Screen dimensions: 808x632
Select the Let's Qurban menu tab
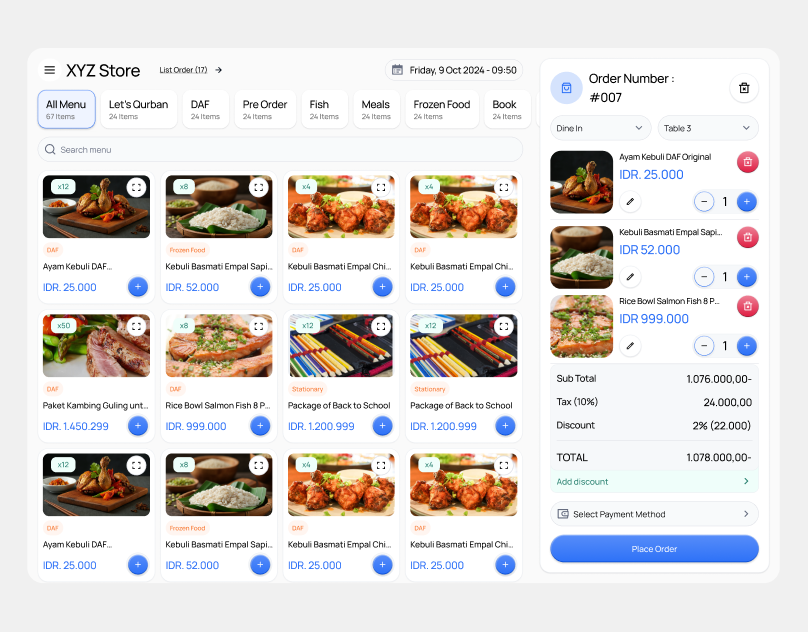pyautogui.click(x=138, y=108)
